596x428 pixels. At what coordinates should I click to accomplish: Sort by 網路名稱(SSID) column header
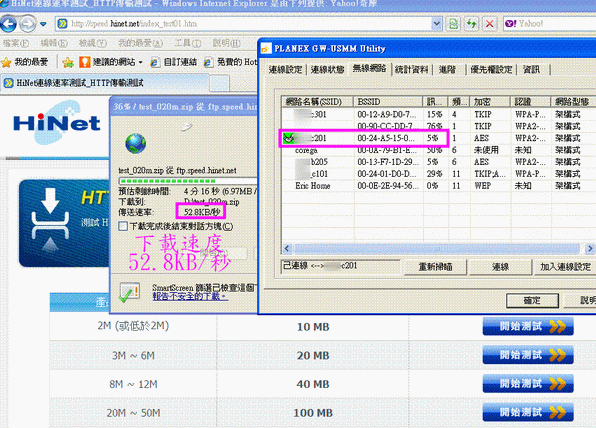point(318,102)
